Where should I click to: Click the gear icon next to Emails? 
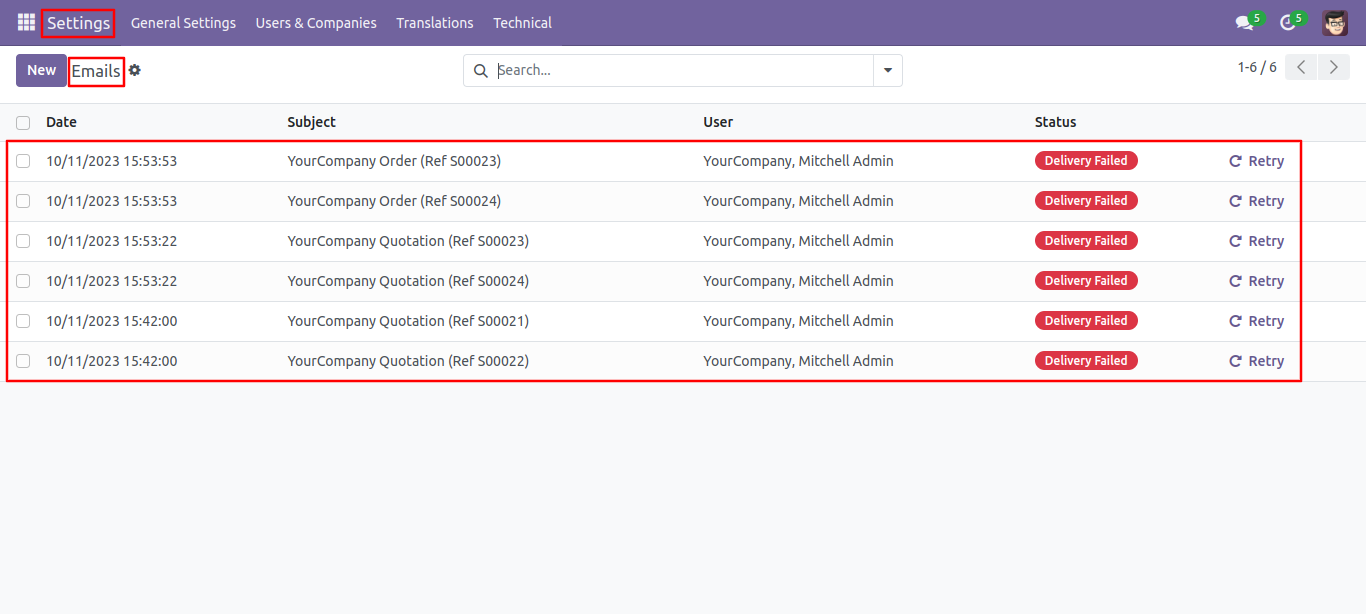(x=135, y=70)
